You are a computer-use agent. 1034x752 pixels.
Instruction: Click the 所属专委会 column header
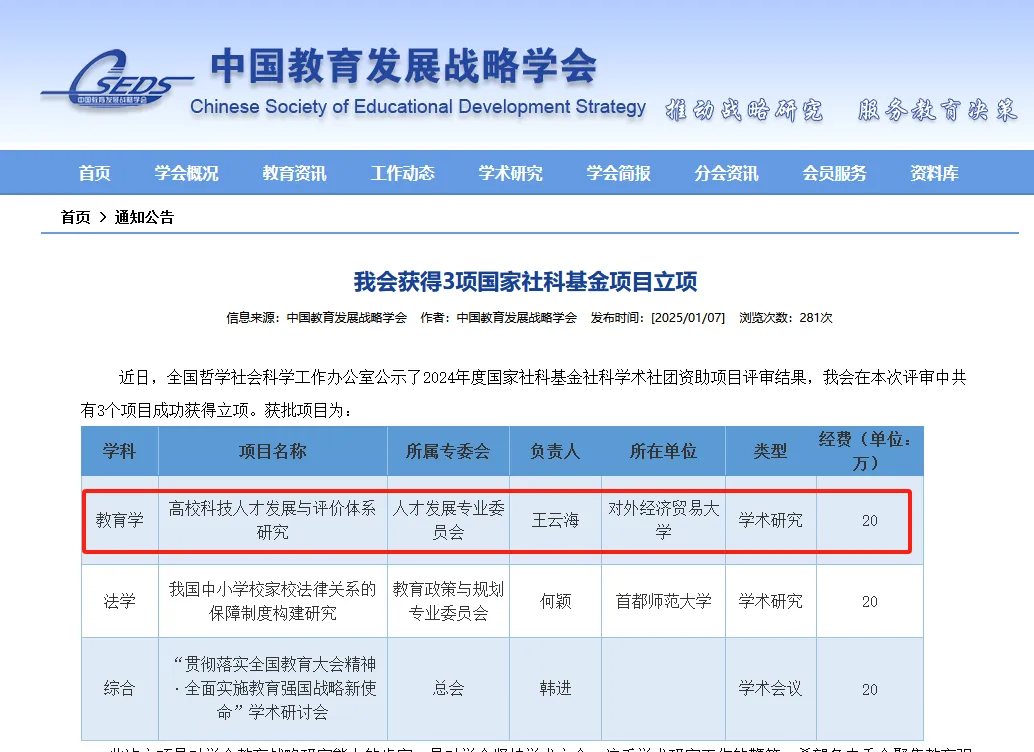[x=448, y=451]
